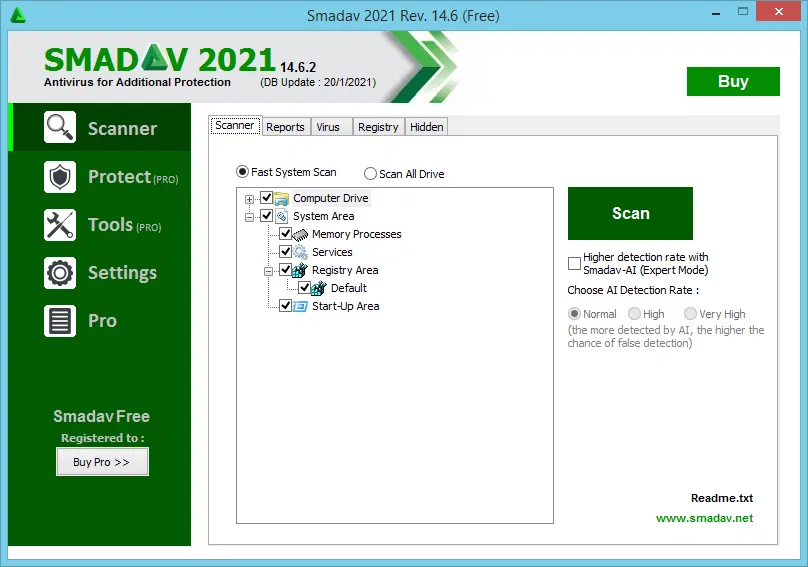This screenshot has height=567, width=808.
Task: Click the Protect shield icon
Action: pos(60,177)
